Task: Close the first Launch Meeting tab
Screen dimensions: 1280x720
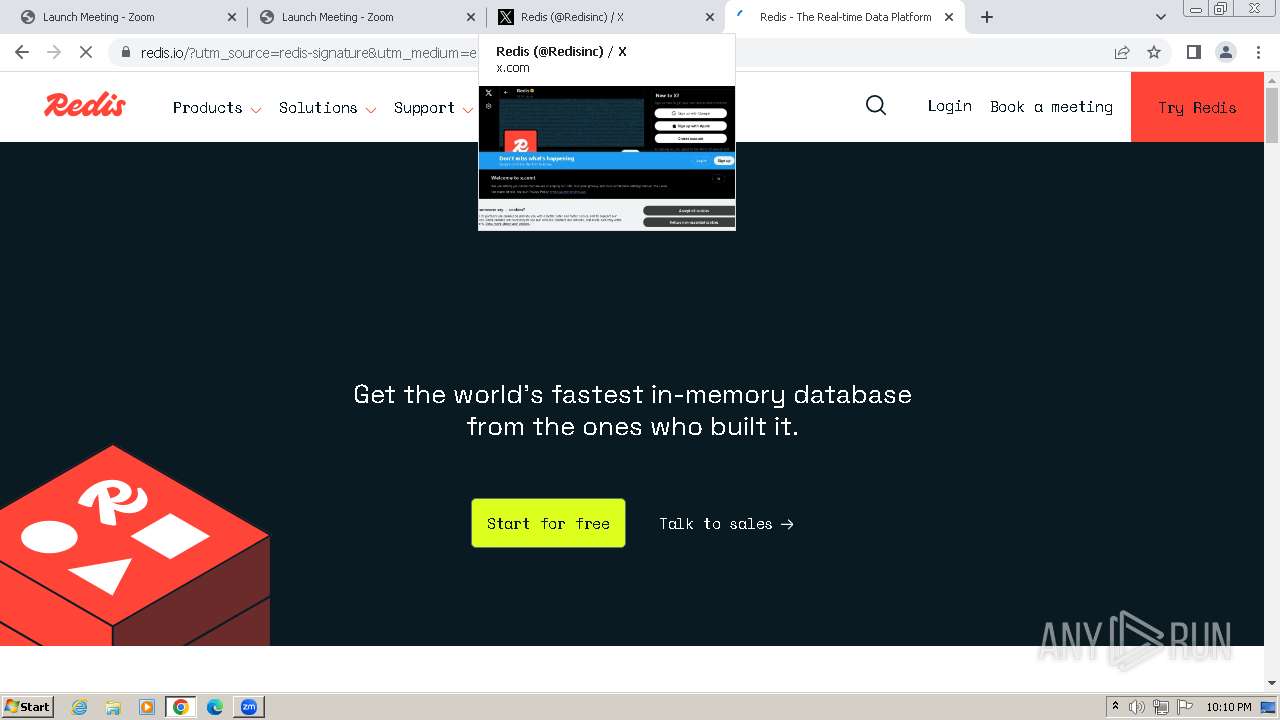Action: [232, 17]
